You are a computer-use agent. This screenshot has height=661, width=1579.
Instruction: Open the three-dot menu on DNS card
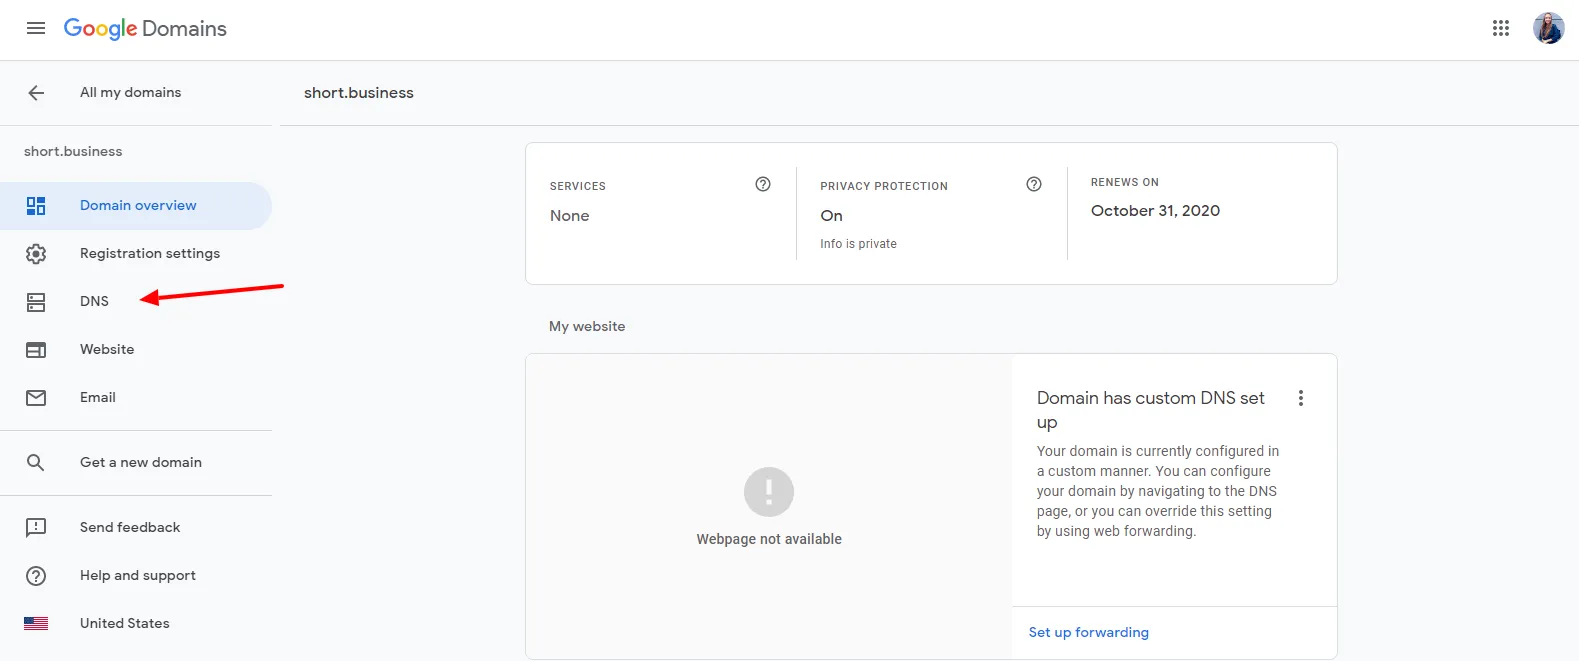pyautogui.click(x=1301, y=398)
